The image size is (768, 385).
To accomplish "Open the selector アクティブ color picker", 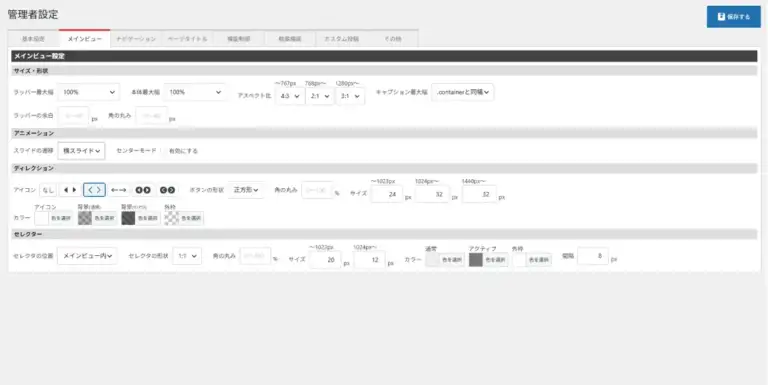I will [488, 260].
